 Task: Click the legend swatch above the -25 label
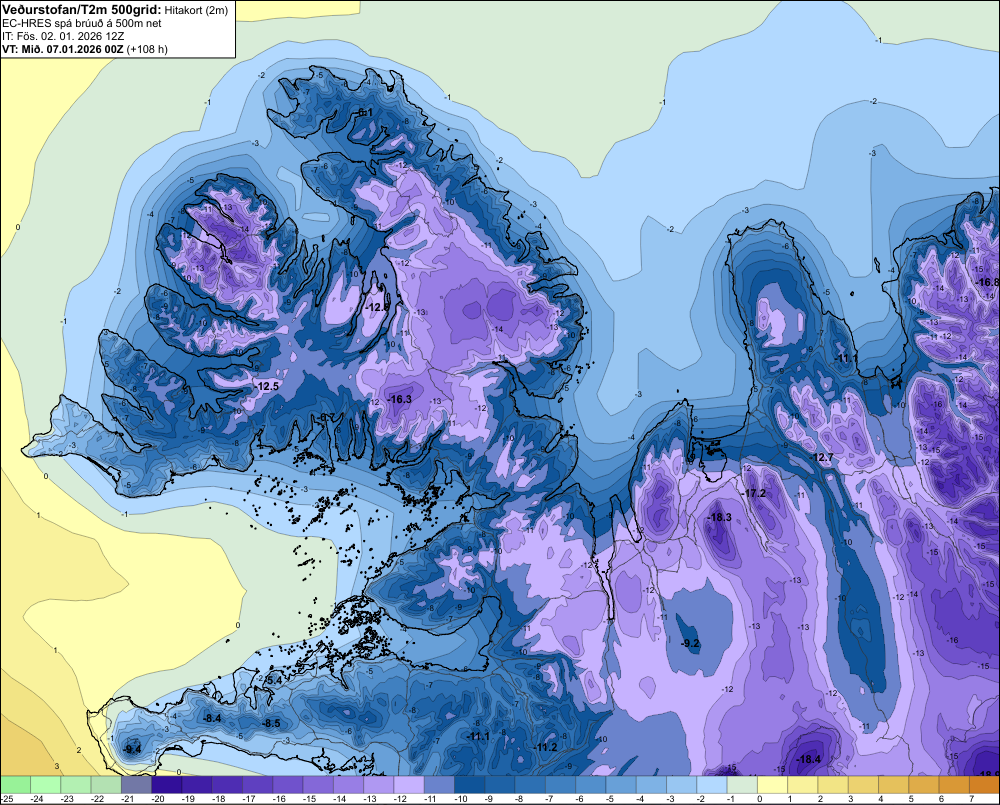[15, 785]
